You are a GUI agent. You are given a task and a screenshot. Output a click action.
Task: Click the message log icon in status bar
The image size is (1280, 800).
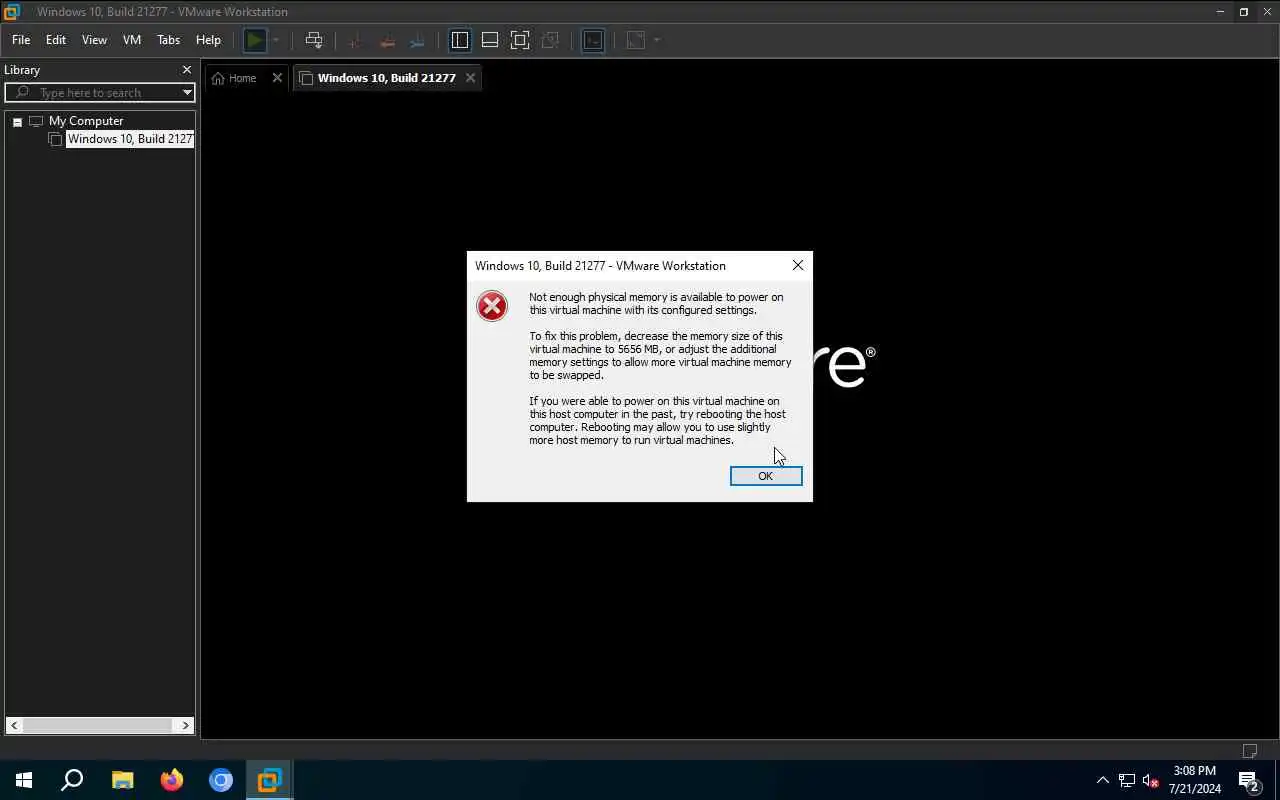1250,751
